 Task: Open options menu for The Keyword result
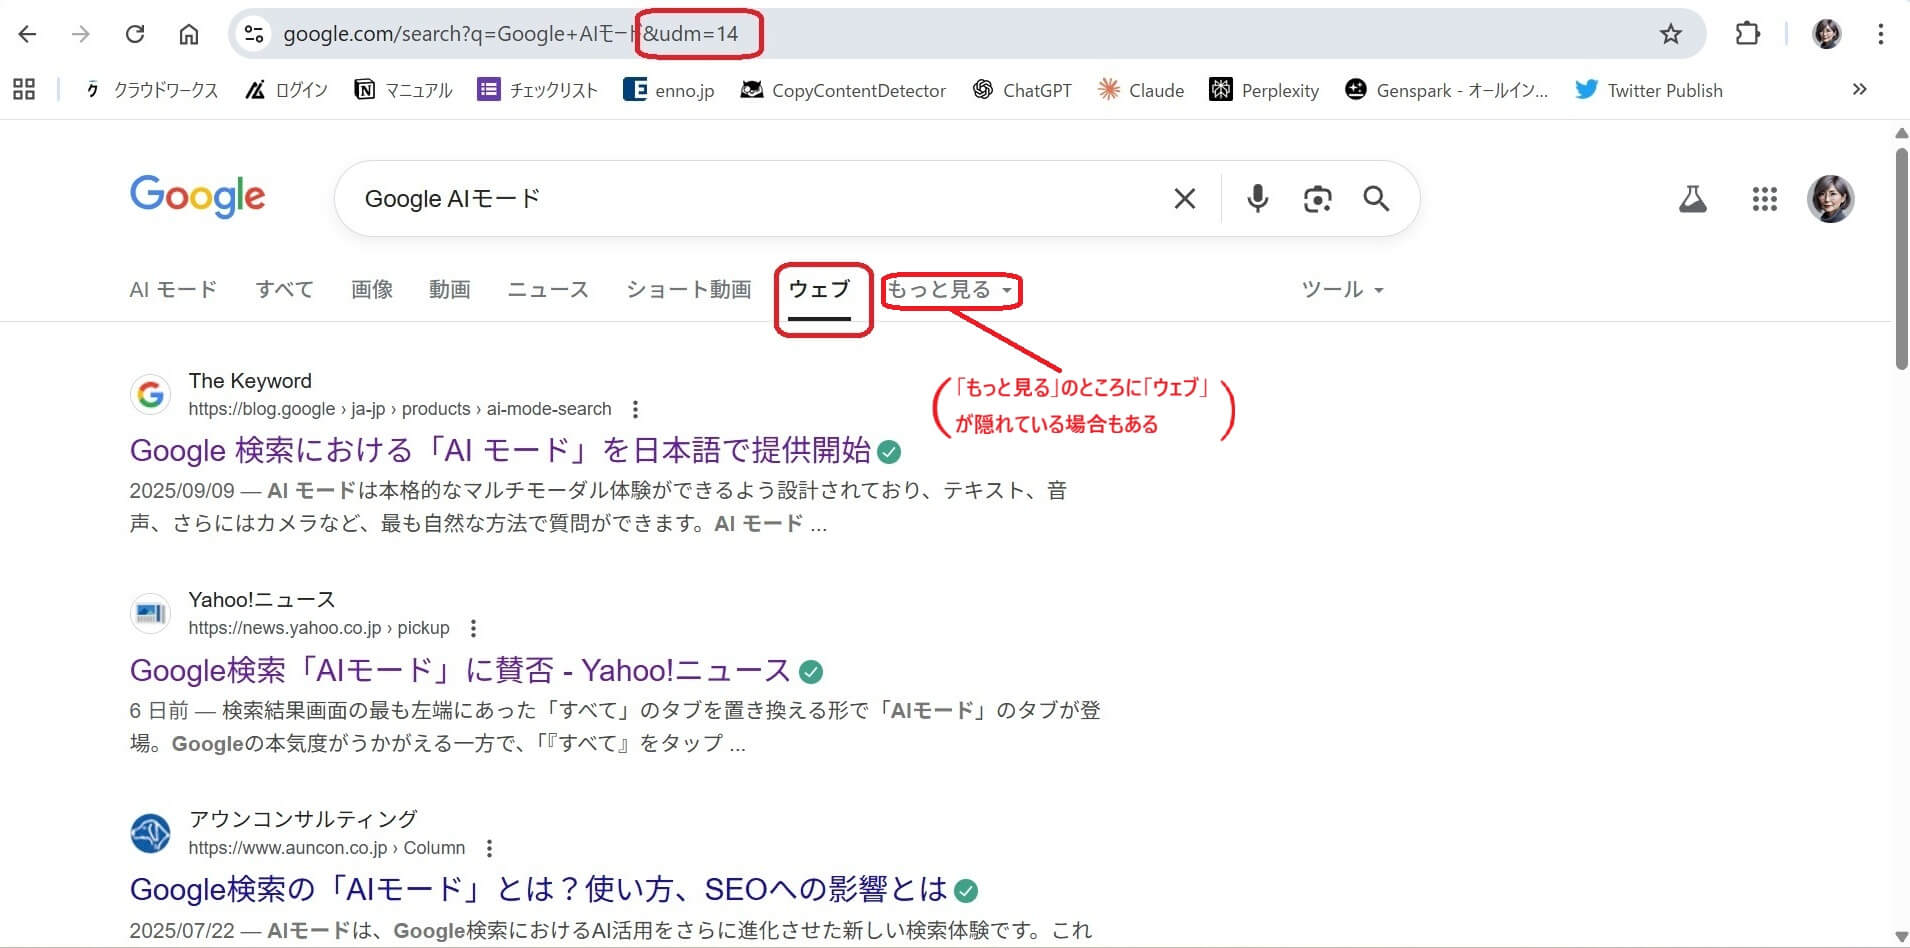(x=635, y=409)
